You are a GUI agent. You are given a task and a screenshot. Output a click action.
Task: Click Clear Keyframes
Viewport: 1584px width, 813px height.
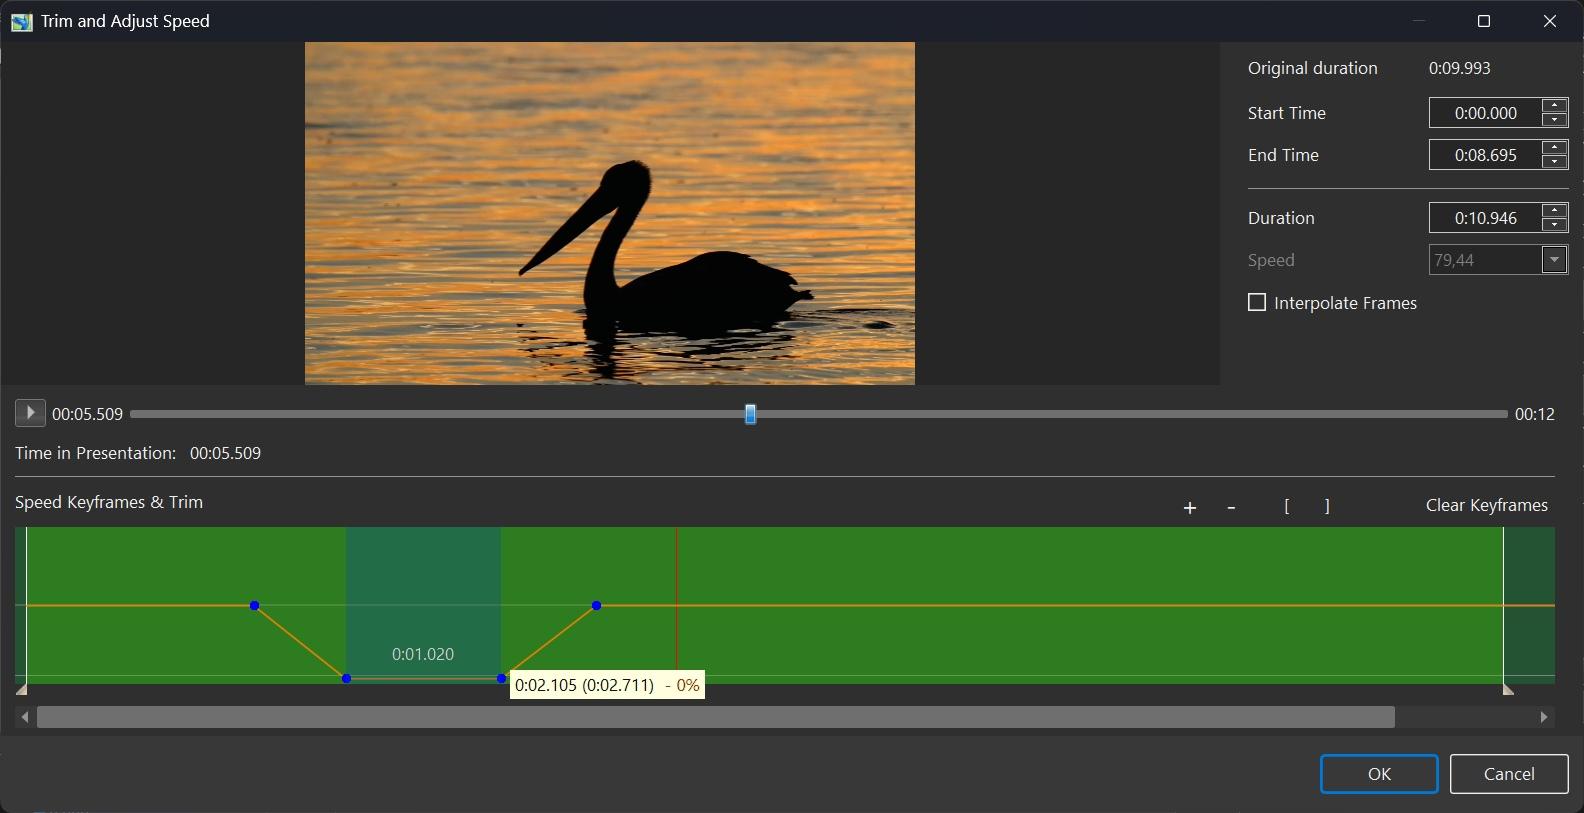click(x=1486, y=505)
